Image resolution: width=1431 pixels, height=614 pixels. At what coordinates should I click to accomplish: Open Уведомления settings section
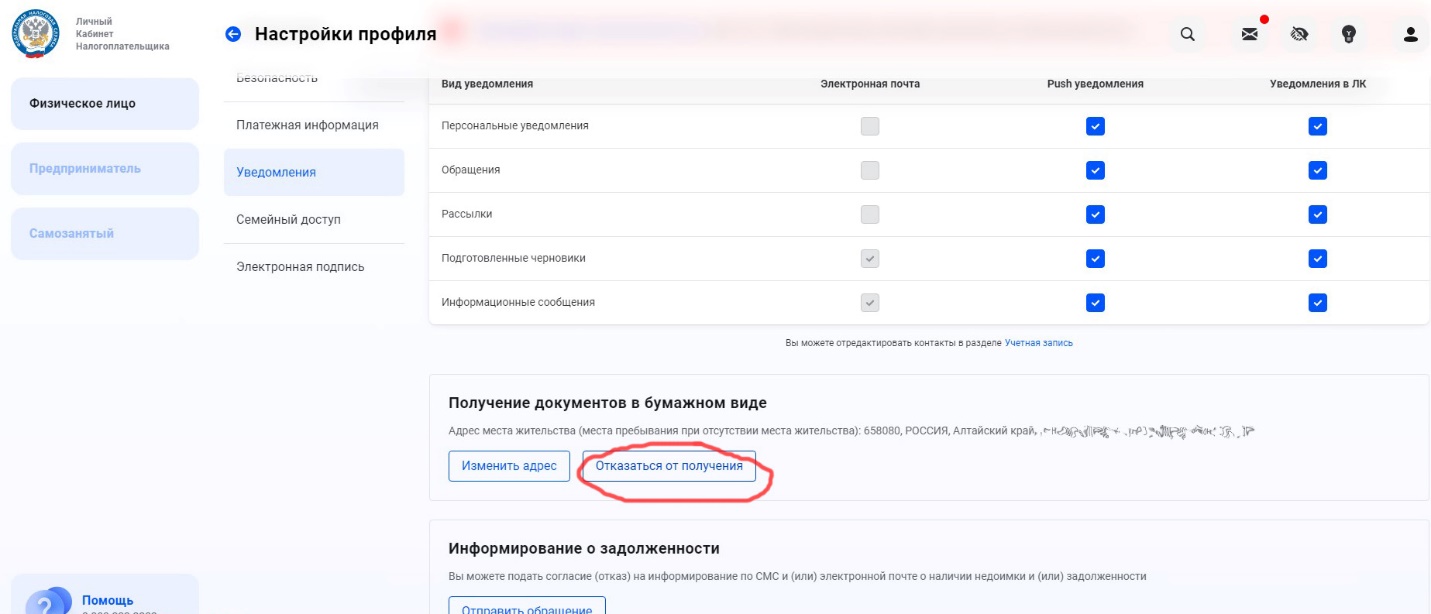314,172
